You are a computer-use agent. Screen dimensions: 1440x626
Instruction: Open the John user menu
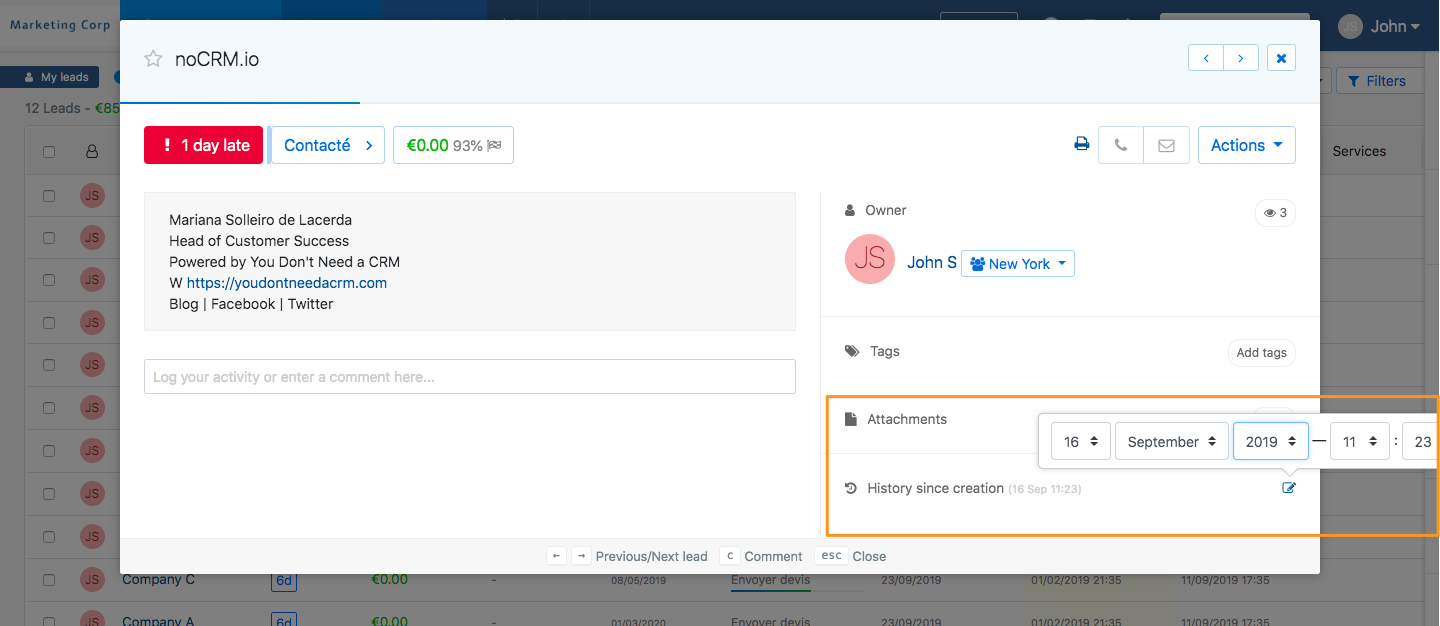(1381, 27)
